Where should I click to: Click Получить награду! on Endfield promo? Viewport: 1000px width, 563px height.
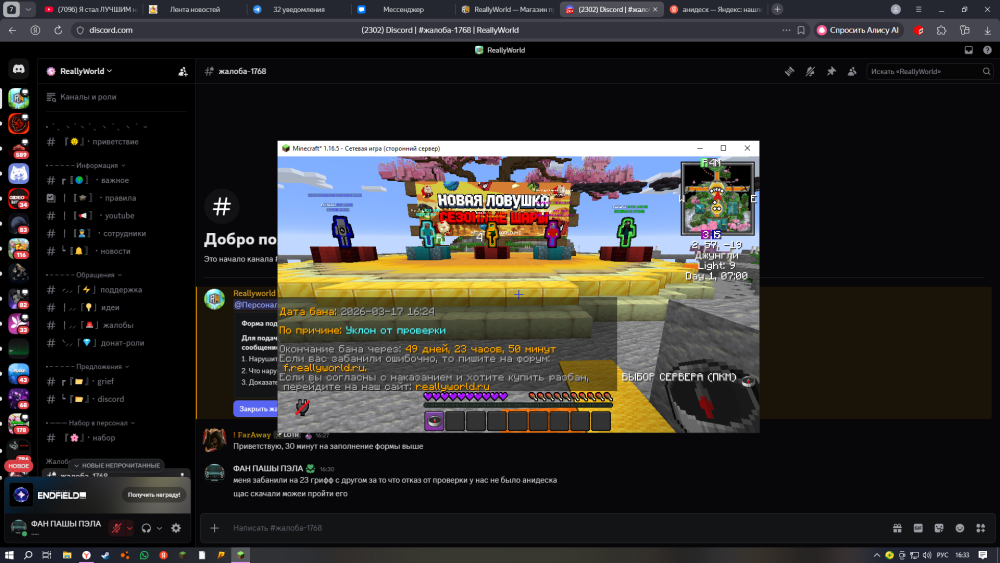(x=154, y=495)
